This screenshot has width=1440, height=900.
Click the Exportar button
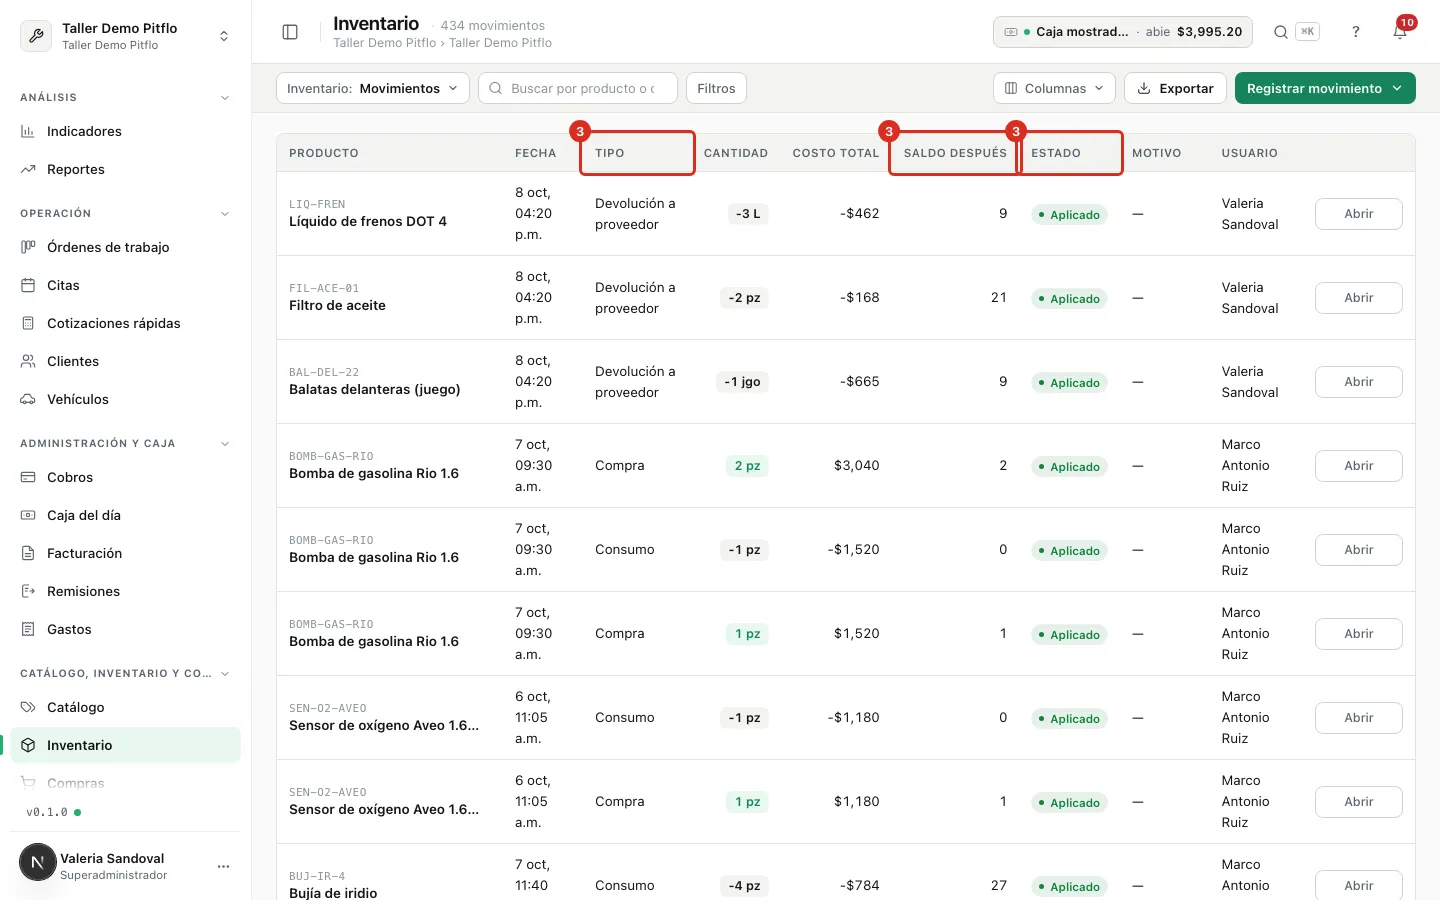(1176, 88)
